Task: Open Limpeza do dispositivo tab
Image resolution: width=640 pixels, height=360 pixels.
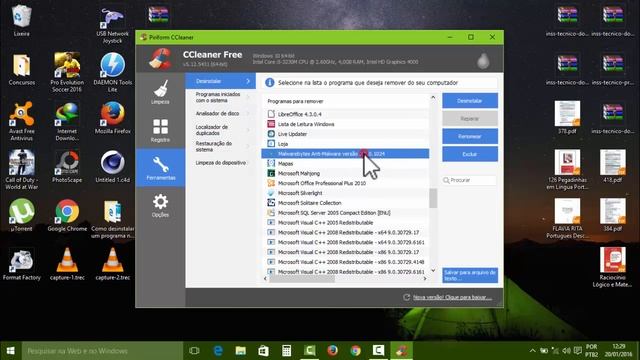Action: click(x=220, y=162)
